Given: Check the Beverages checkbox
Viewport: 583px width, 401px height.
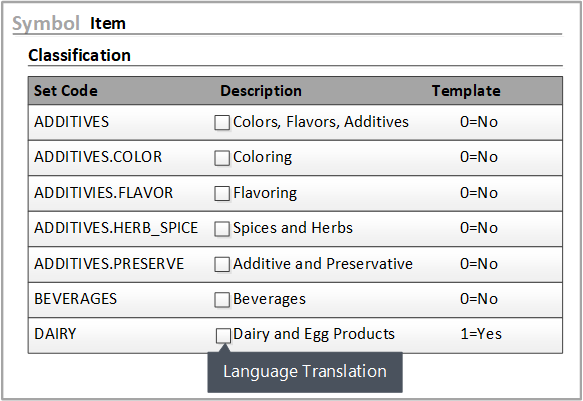Looking at the screenshot, I should (x=222, y=300).
